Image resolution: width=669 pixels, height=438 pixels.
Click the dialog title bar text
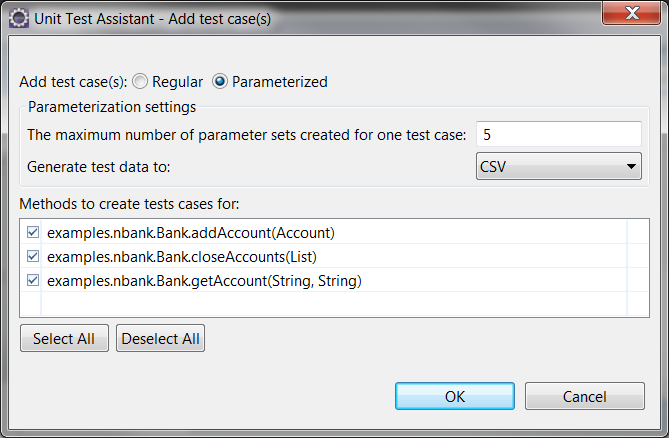(x=152, y=19)
